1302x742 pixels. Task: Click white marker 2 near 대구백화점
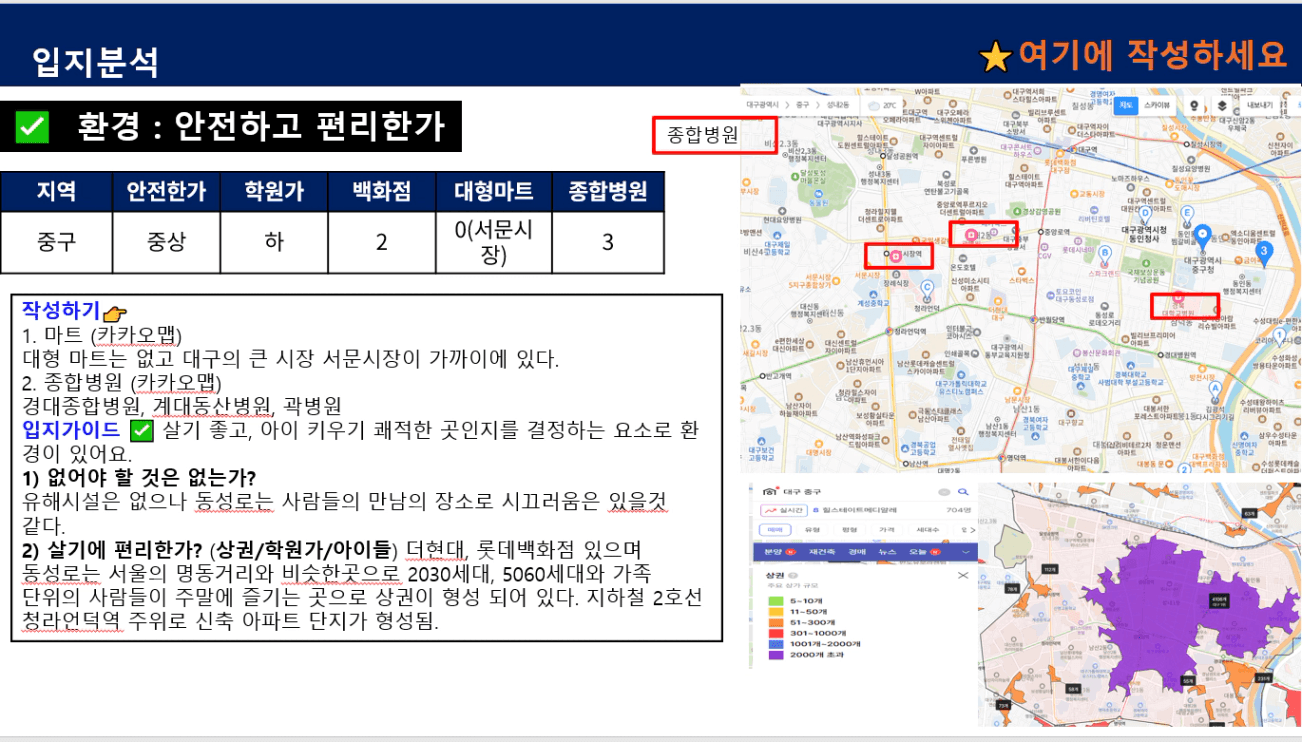pyautogui.click(x=1184, y=467)
